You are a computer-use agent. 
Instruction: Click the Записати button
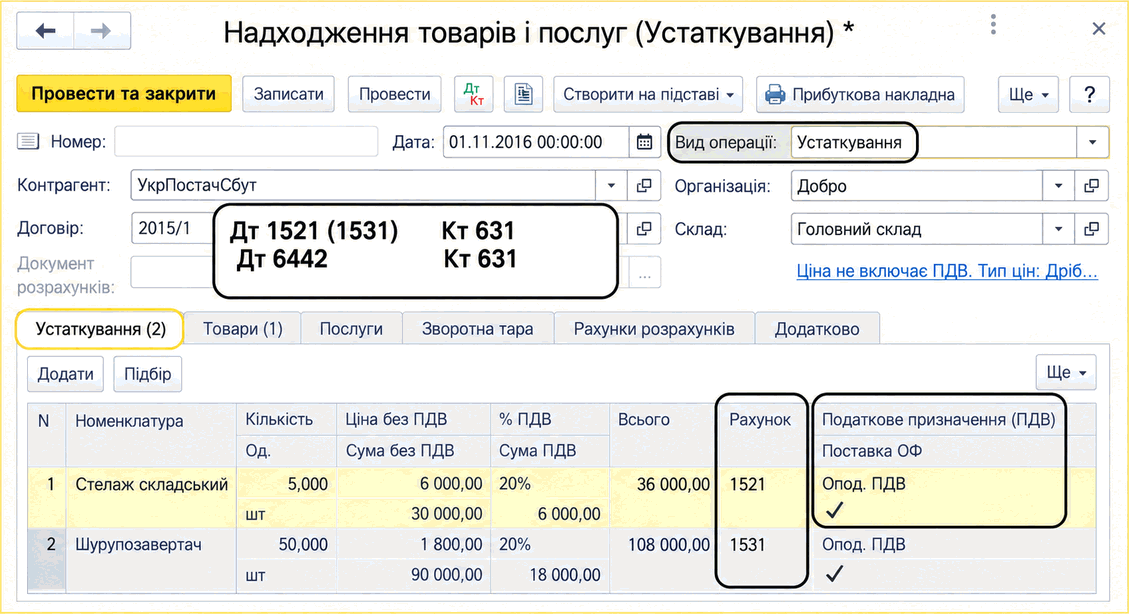(289, 94)
